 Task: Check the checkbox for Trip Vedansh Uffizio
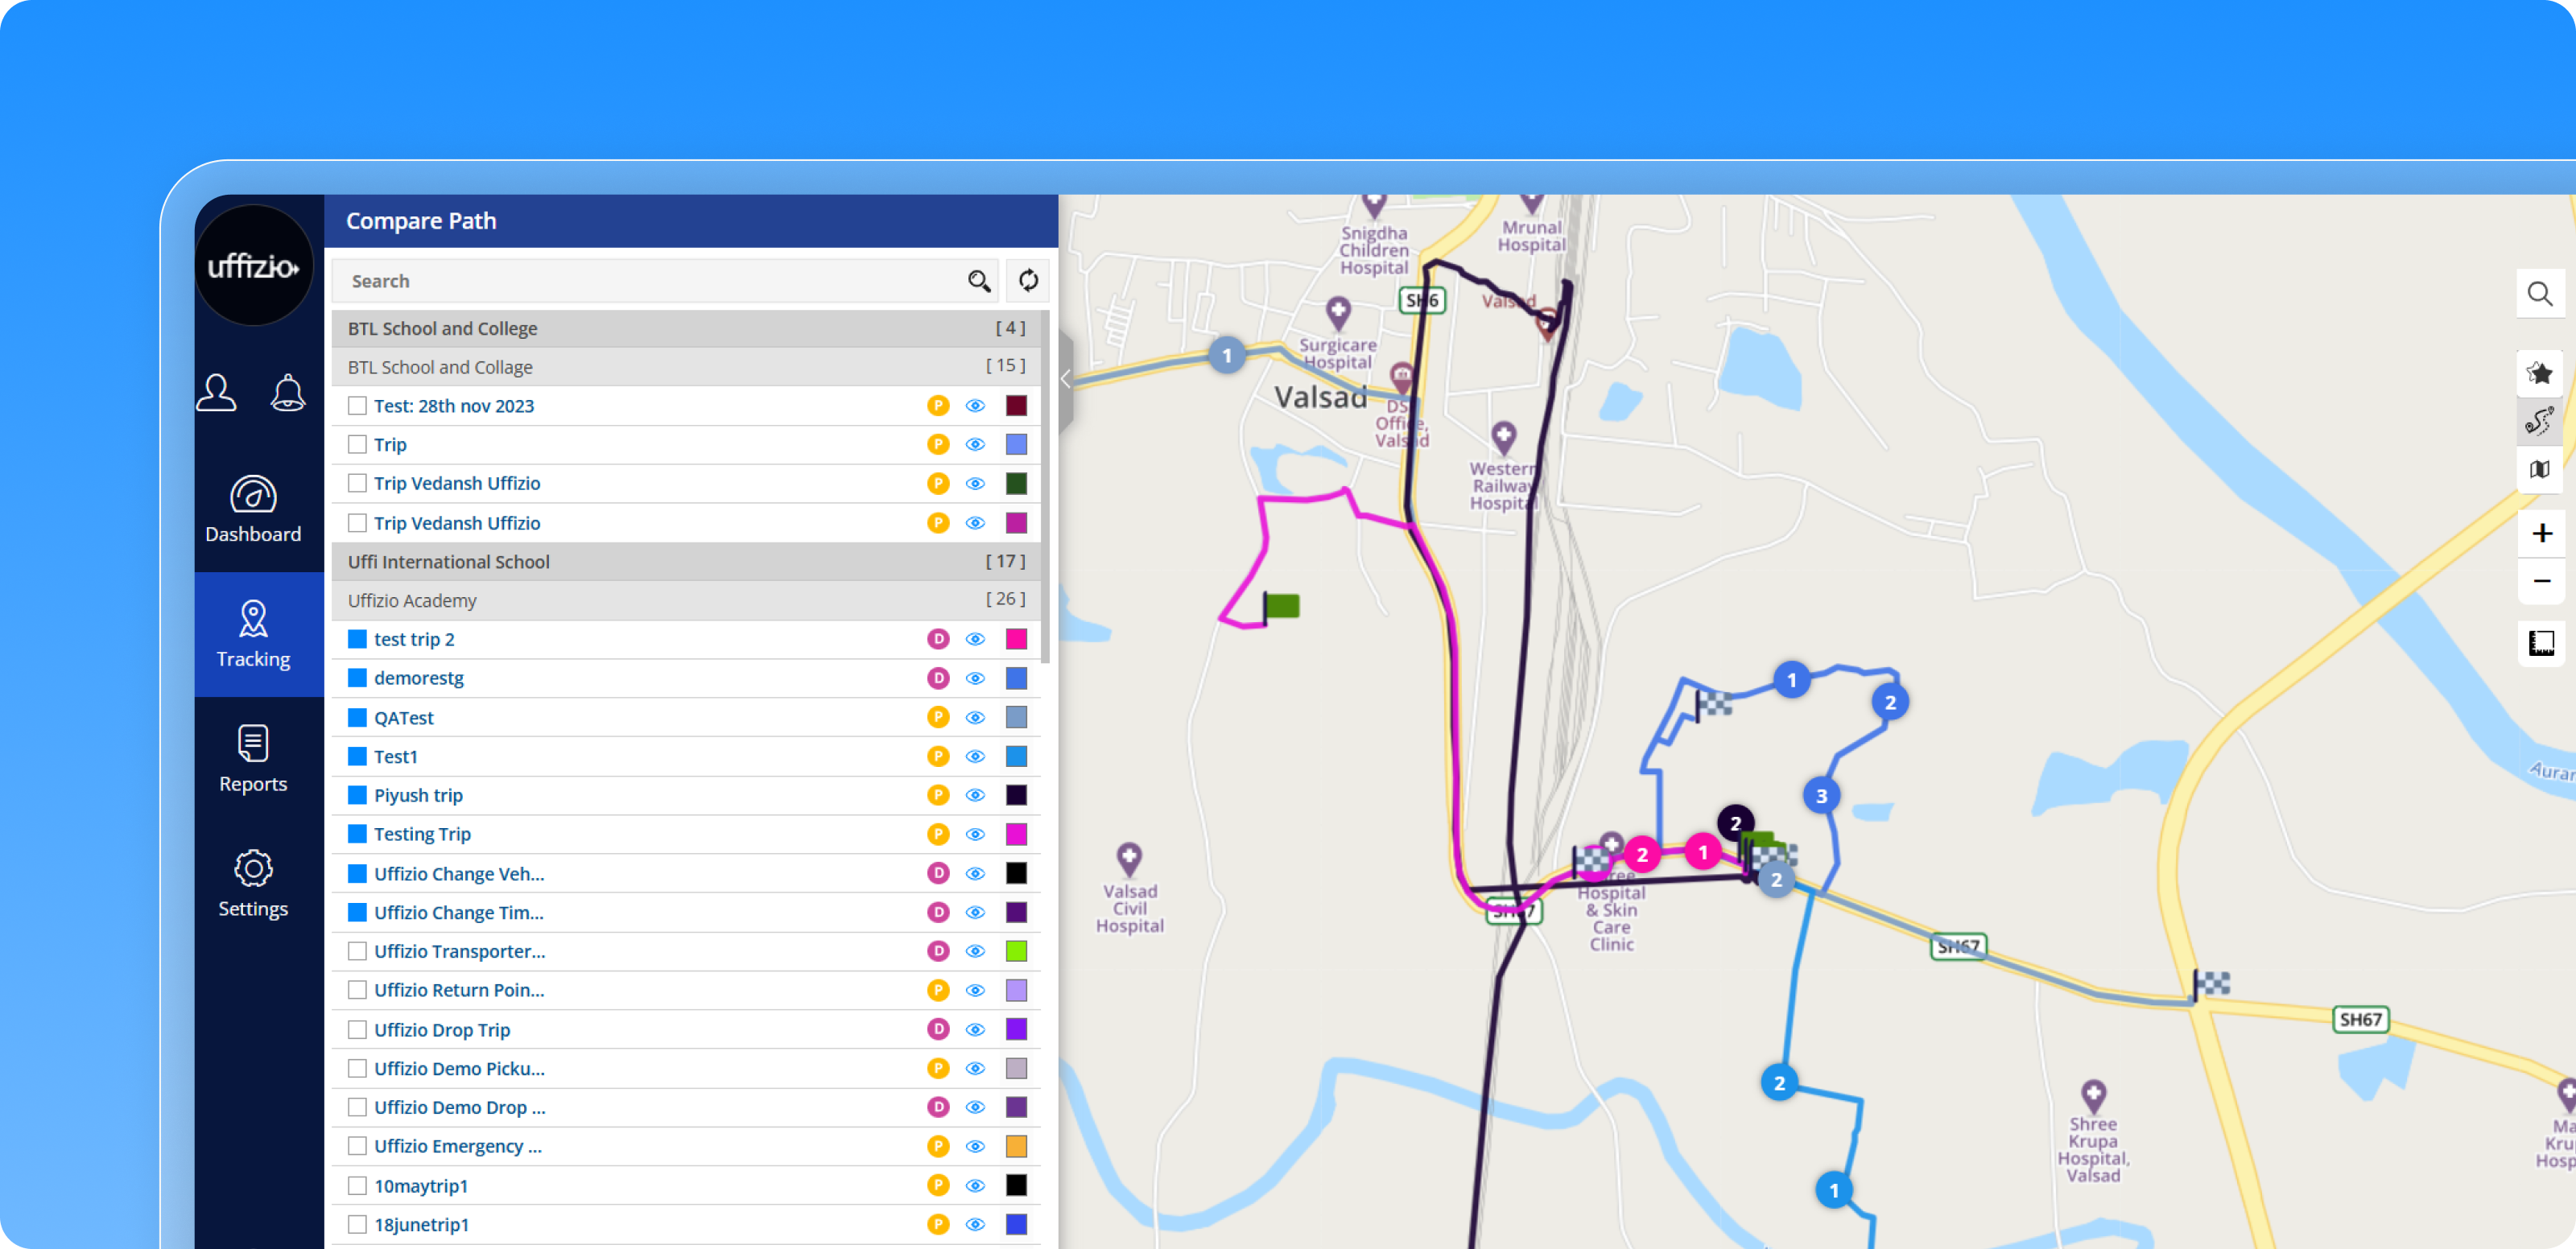coord(357,483)
